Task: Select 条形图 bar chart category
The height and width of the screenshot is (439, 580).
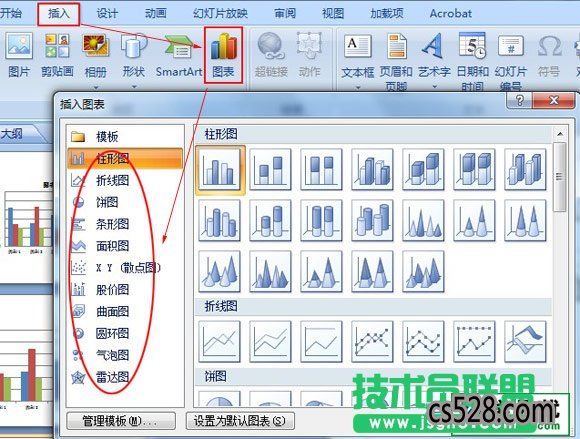Action: tap(125, 224)
